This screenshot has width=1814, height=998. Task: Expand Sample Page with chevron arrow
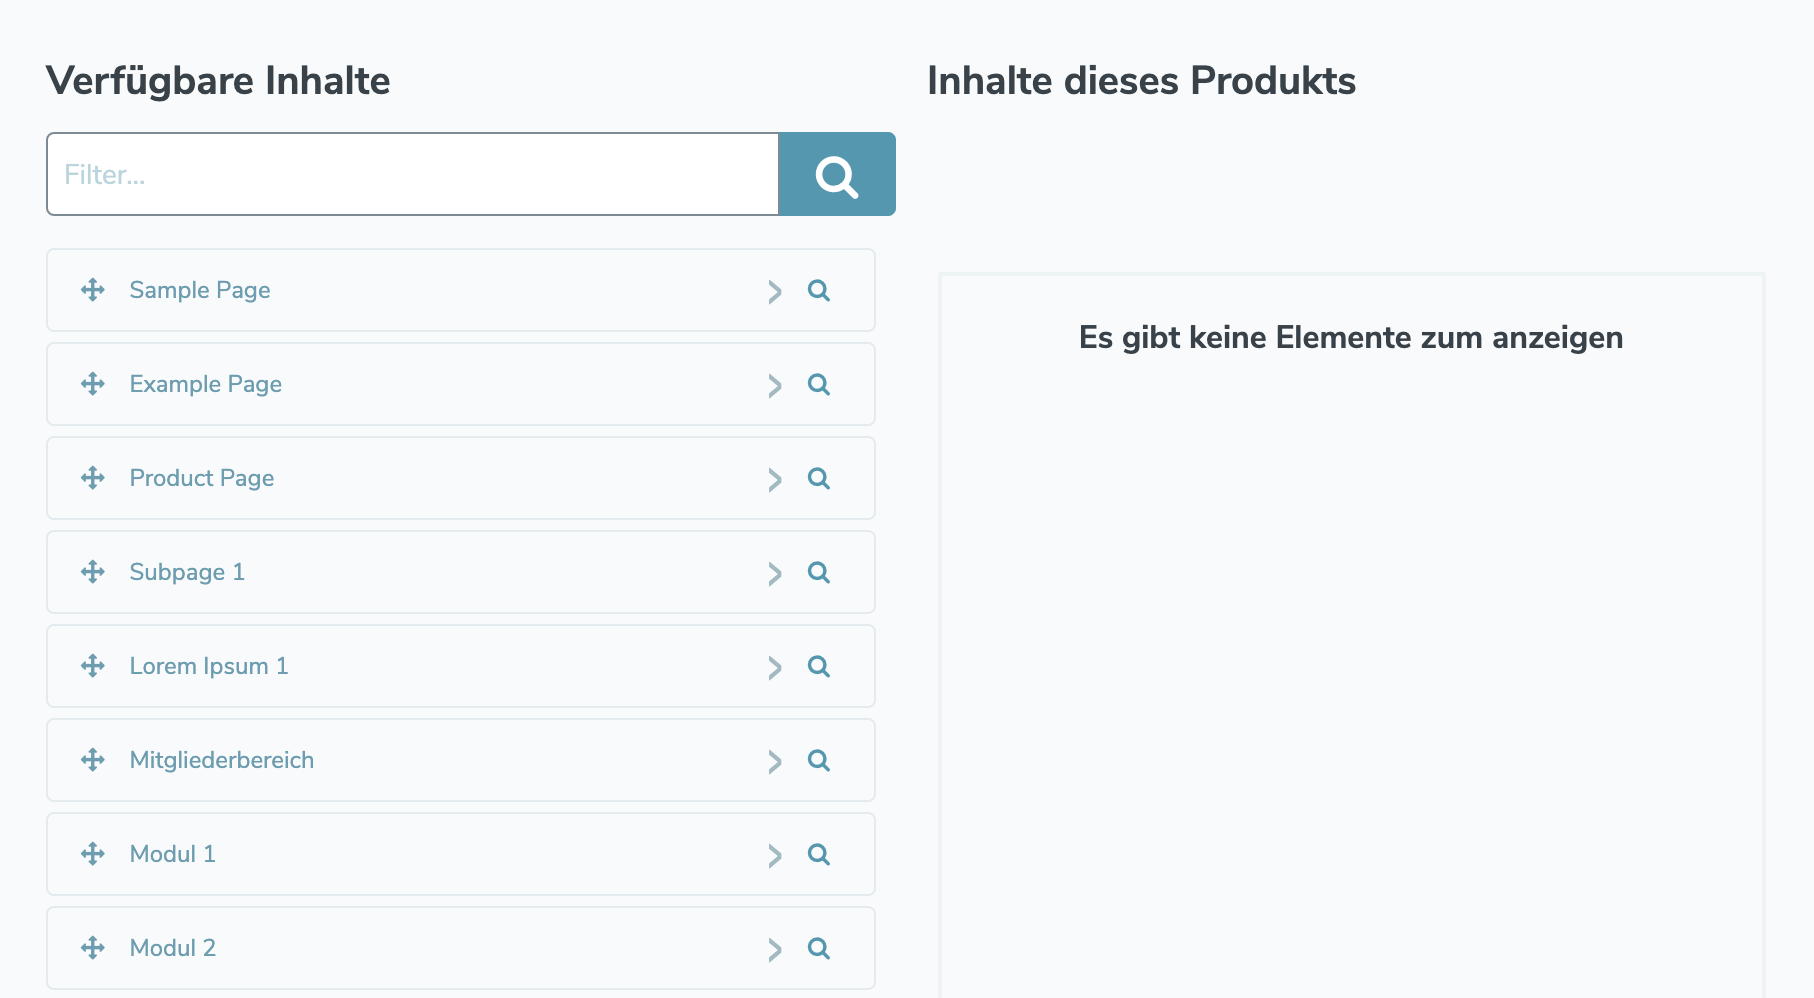774,291
